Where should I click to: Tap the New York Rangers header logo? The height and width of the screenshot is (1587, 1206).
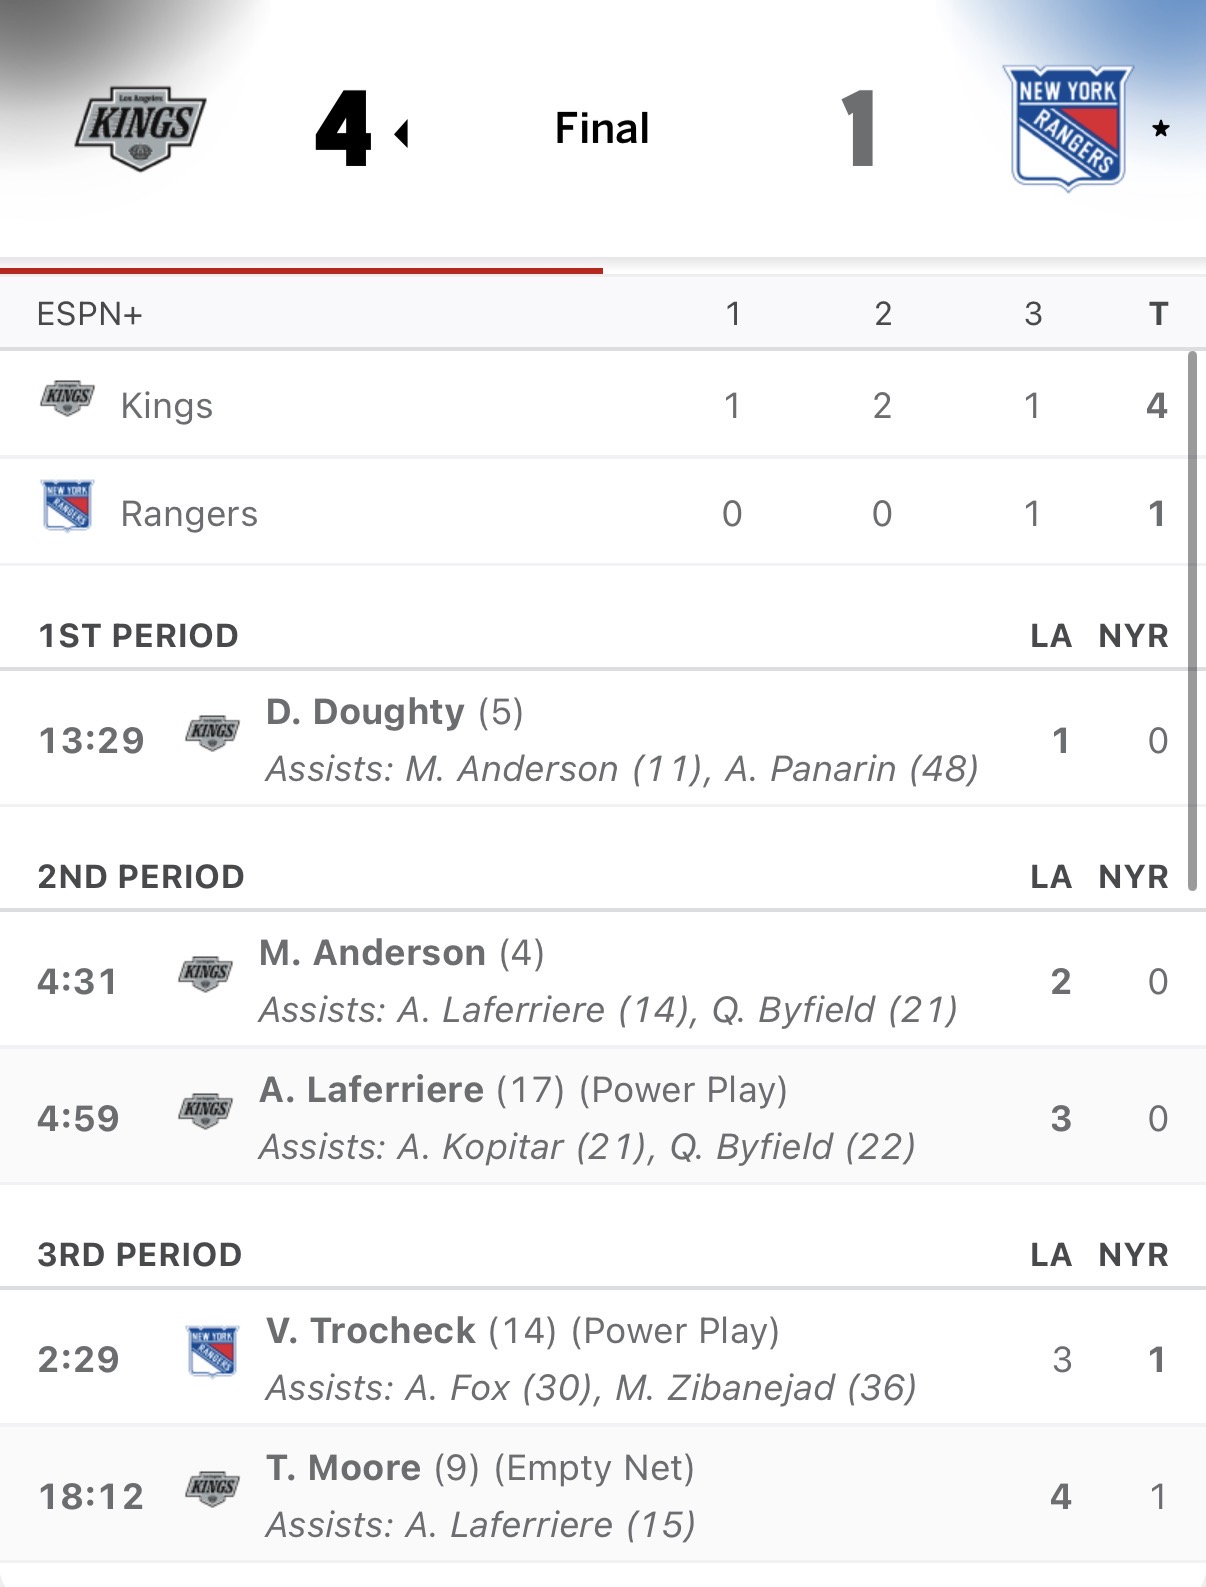[1068, 128]
